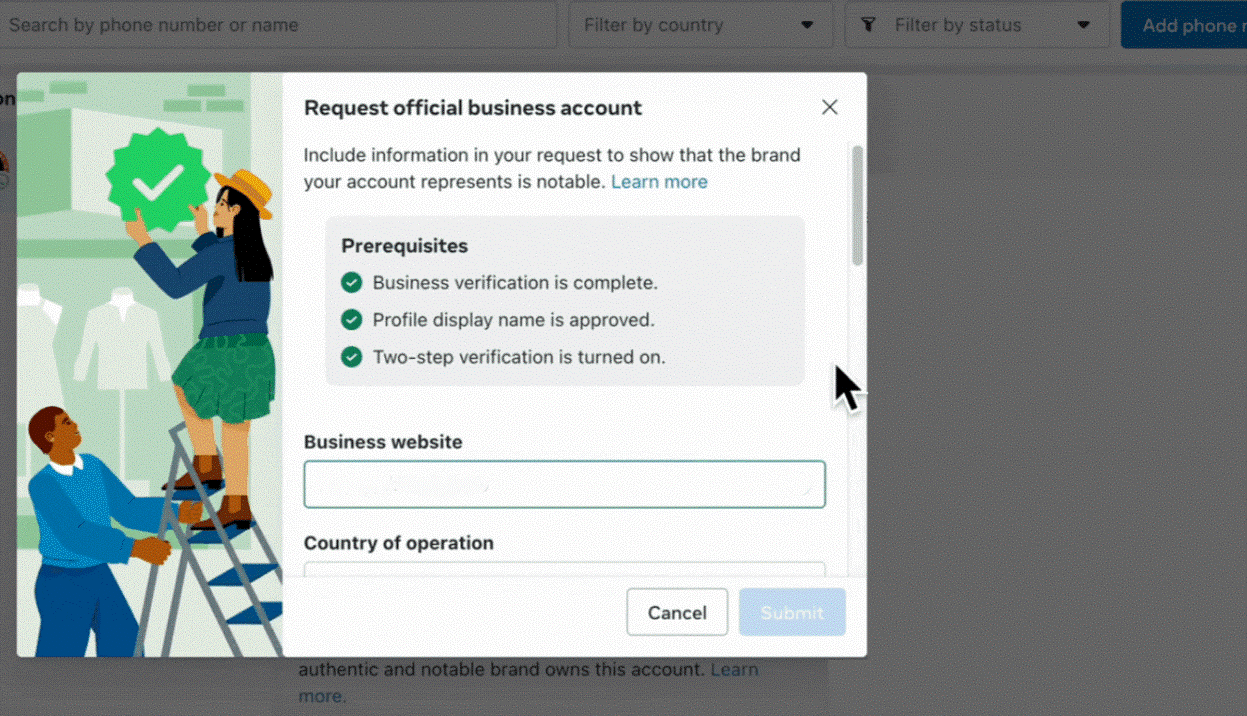Click the Cancel button
This screenshot has height=716, width=1247.
(677, 612)
